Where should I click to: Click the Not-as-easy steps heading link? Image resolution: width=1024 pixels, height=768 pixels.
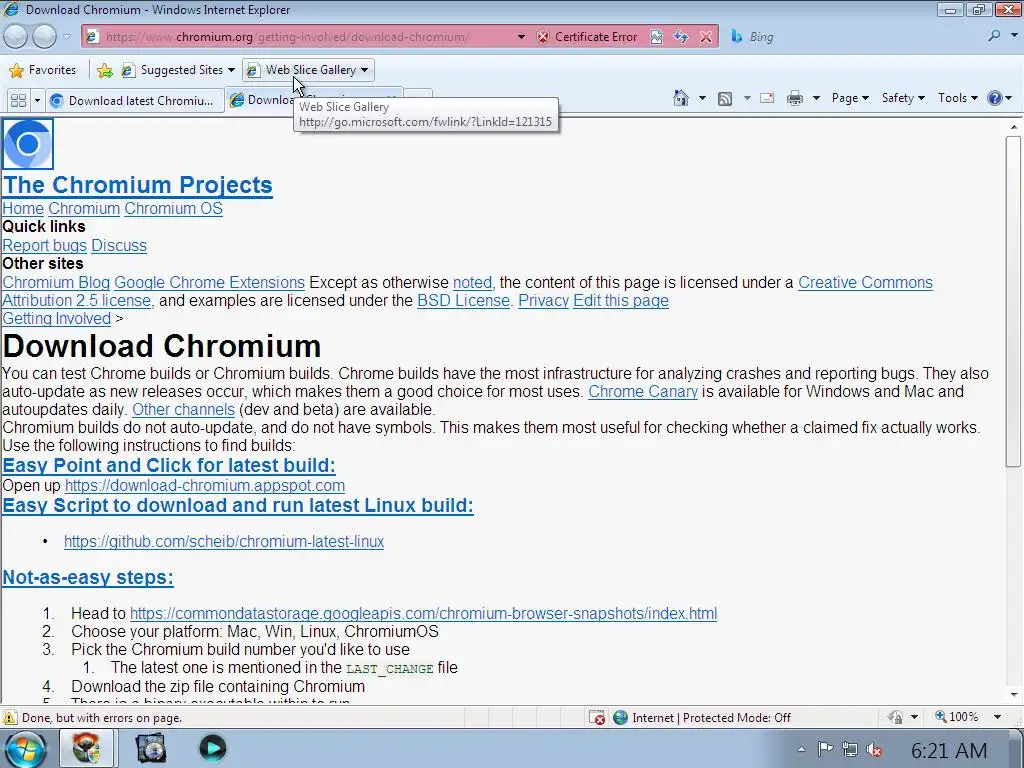(x=88, y=577)
